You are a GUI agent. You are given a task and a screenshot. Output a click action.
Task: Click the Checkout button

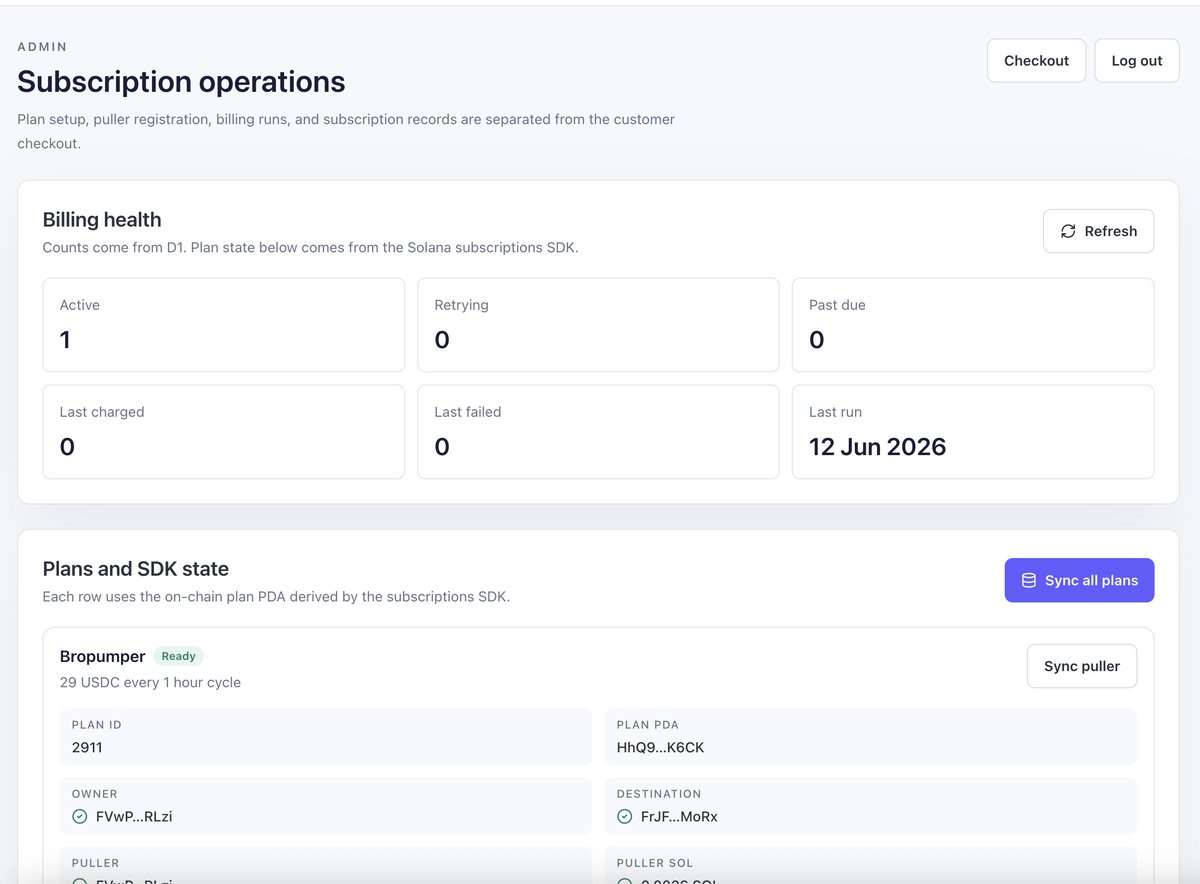(1036, 61)
